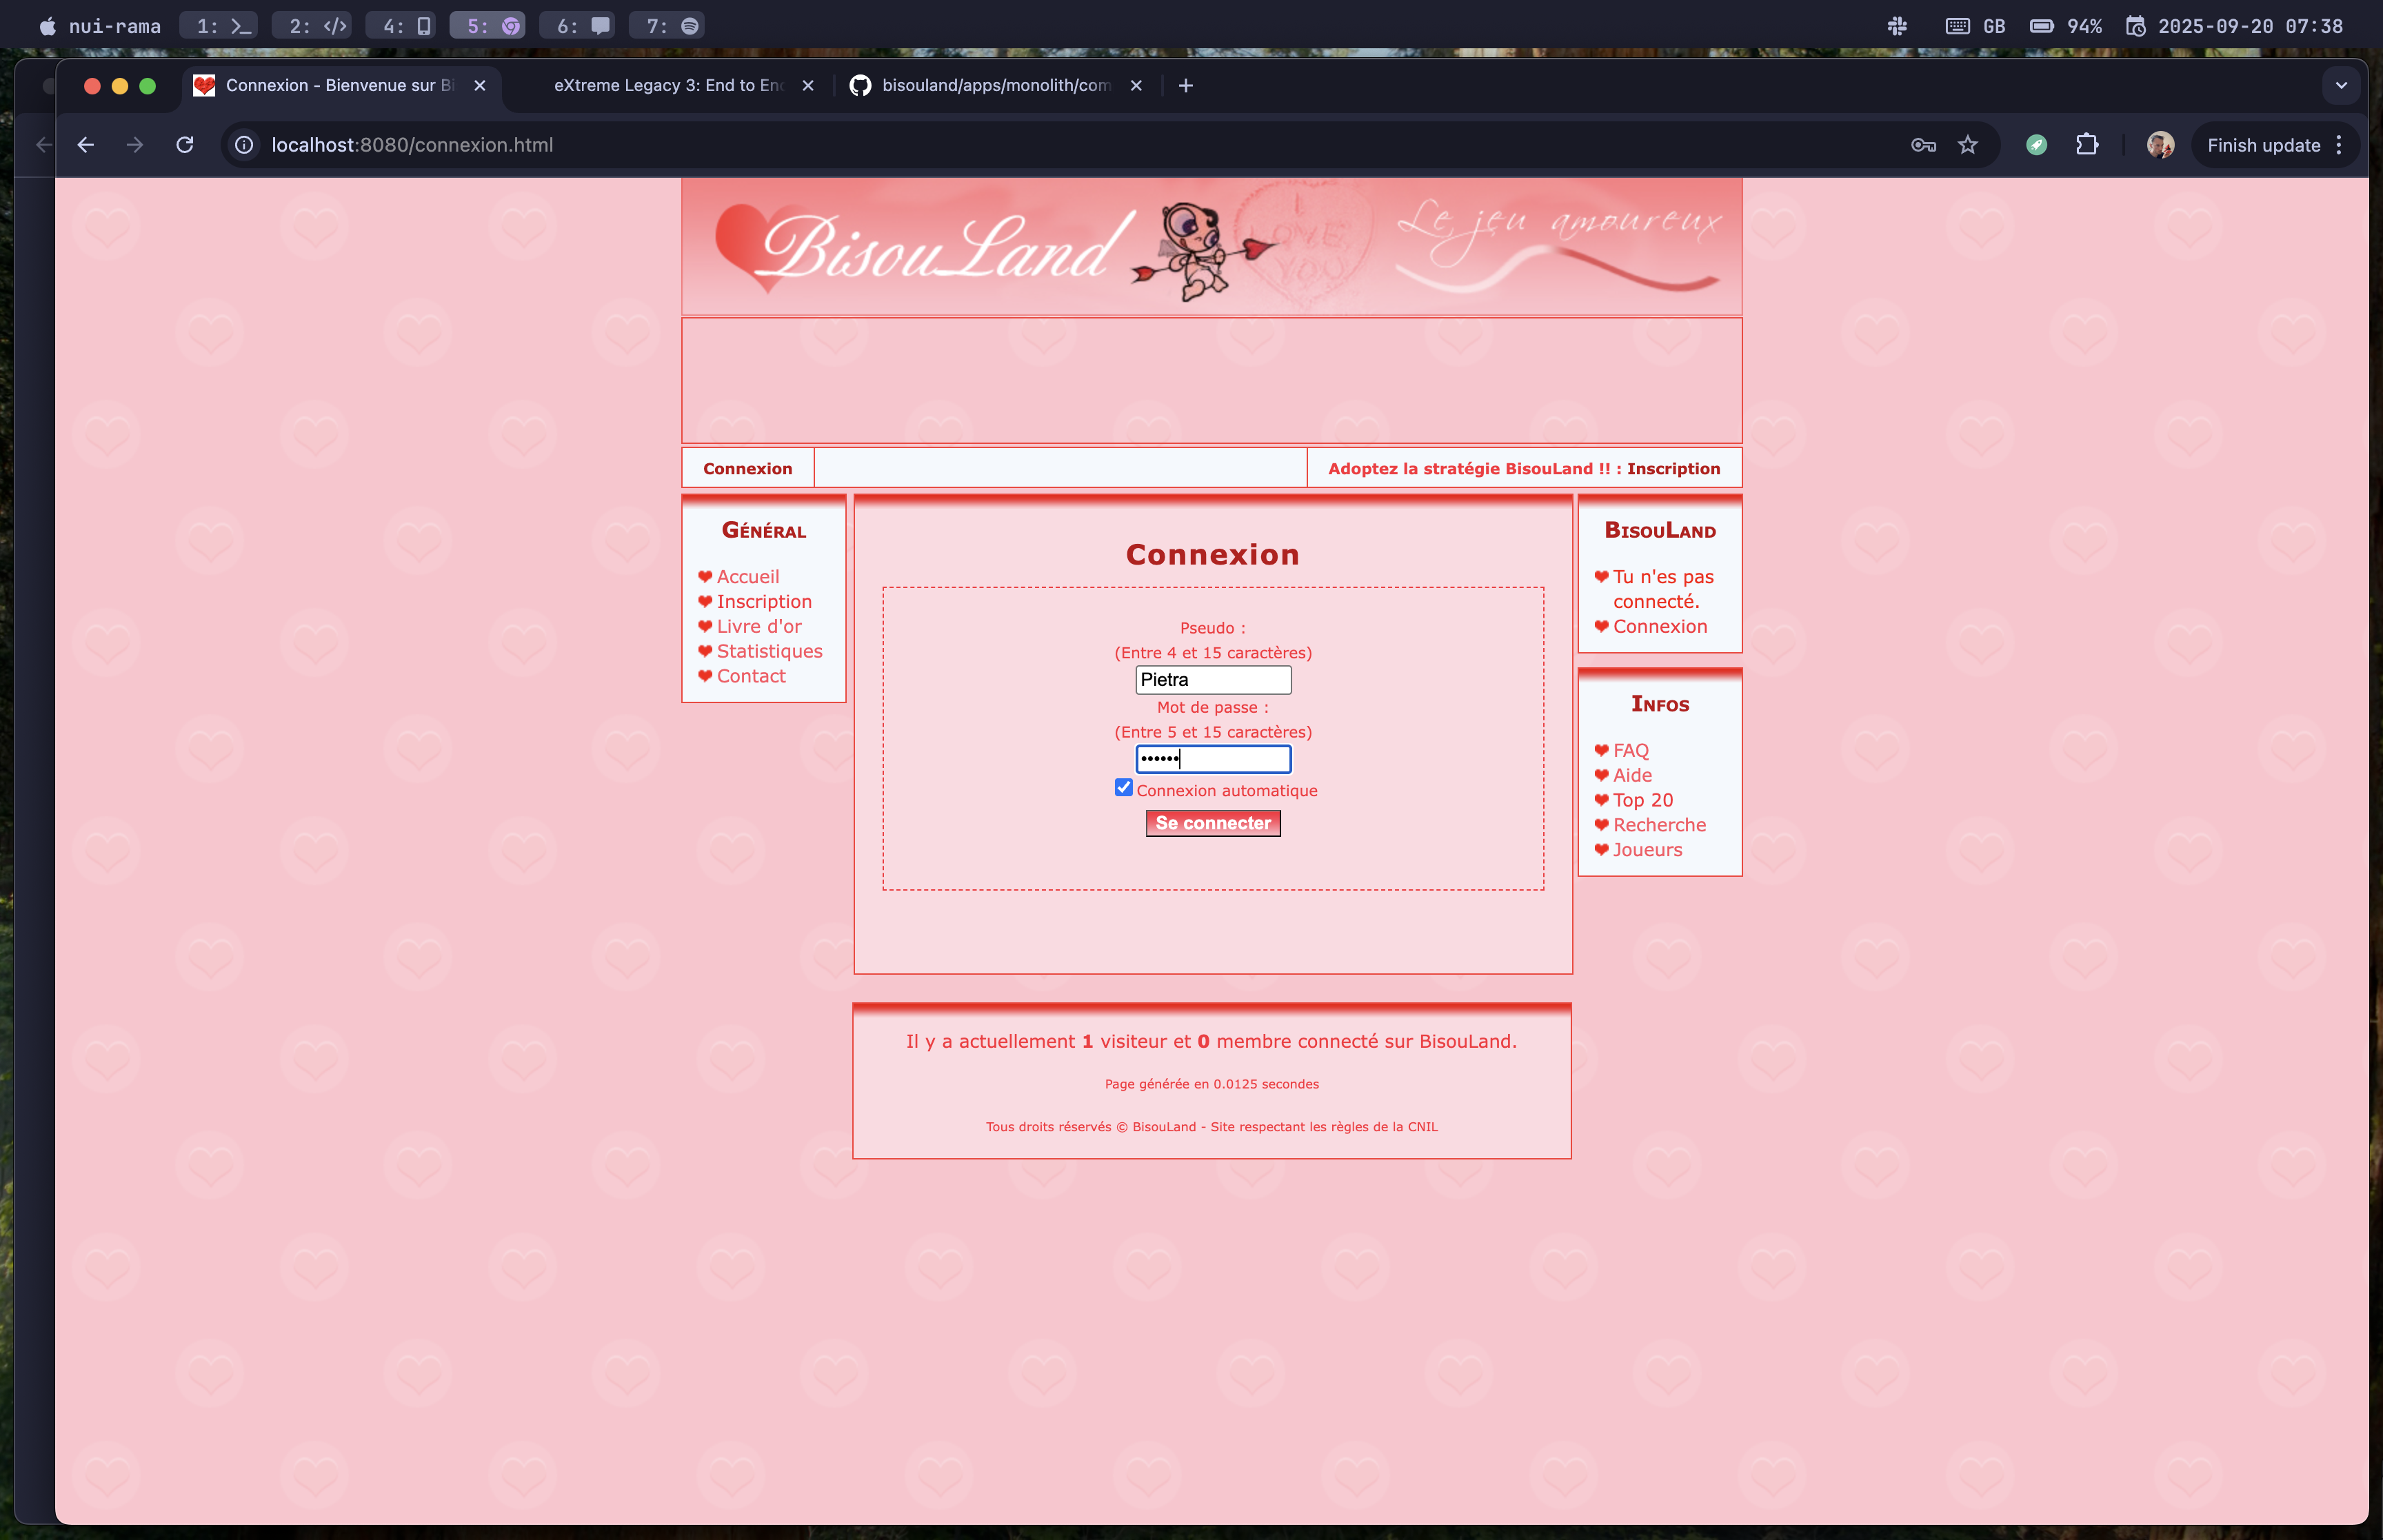The height and width of the screenshot is (1540, 2383).
Task: Click the green extension icon
Action: pos(2036,145)
